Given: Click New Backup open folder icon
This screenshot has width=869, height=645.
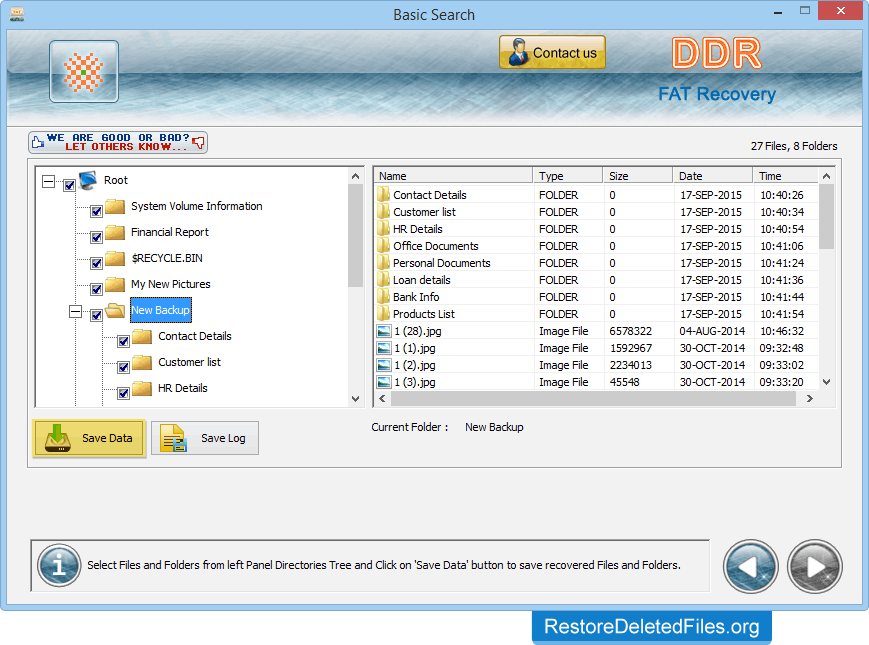Looking at the screenshot, I should (x=115, y=310).
